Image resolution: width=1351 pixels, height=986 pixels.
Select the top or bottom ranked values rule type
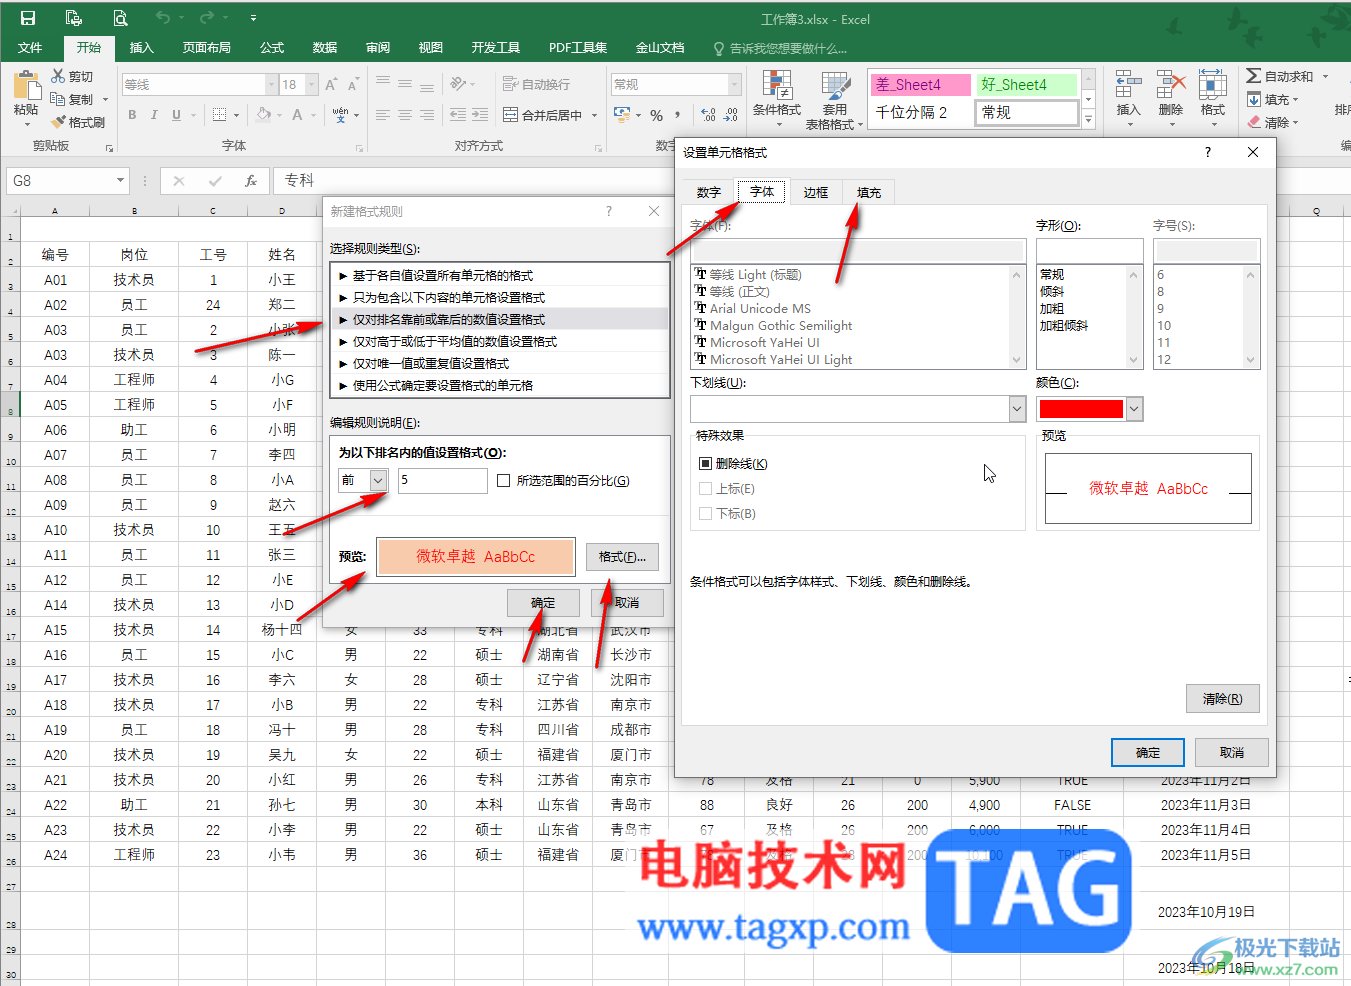[x=499, y=320]
